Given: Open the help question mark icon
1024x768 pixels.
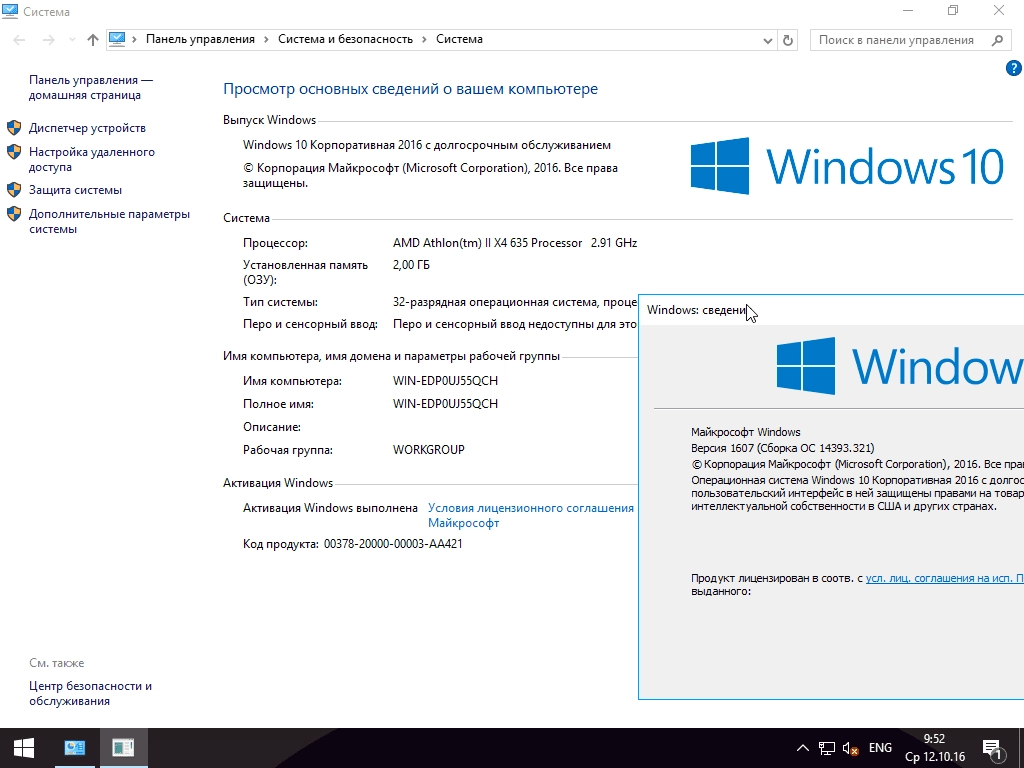Looking at the screenshot, I should pyautogui.click(x=1014, y=68).
